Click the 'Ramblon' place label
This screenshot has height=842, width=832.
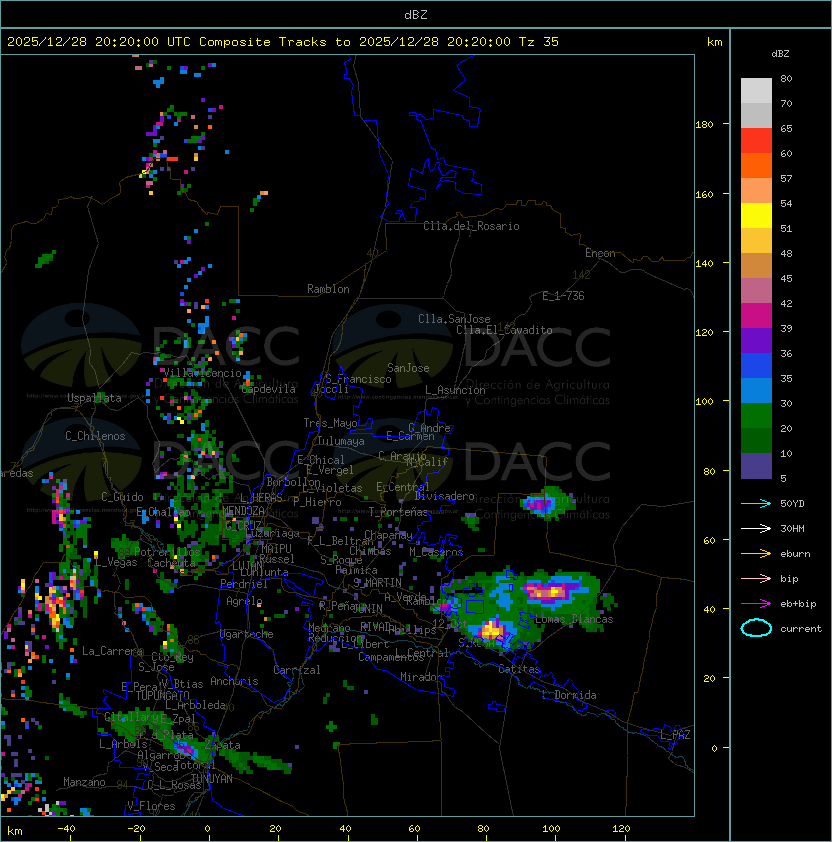point(328,289)
